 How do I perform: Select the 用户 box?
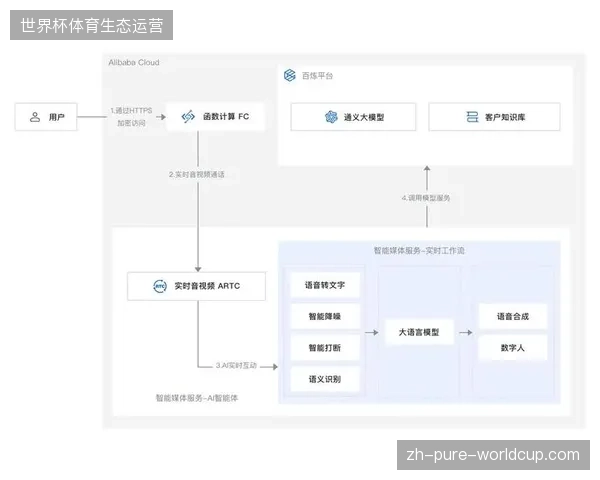point(46,117)
